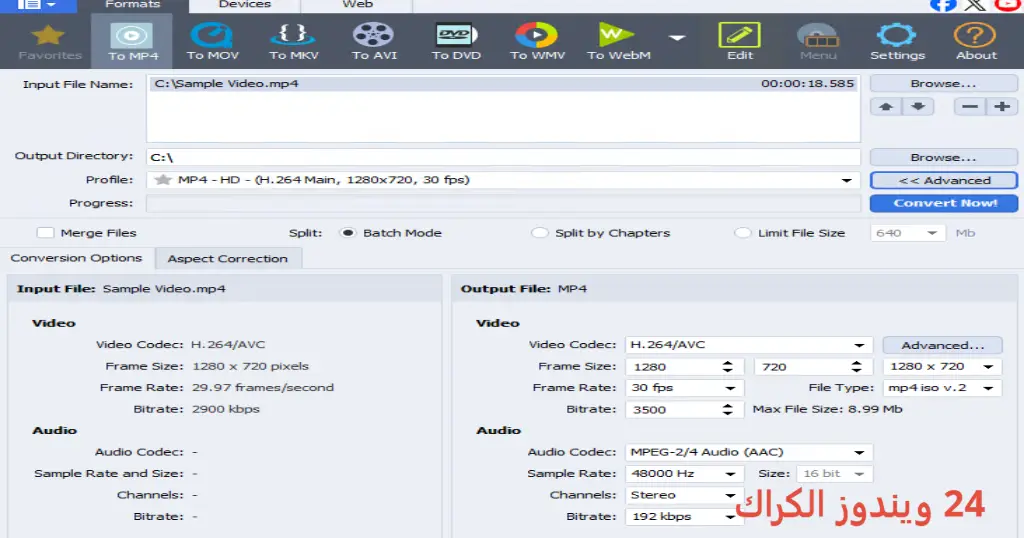Collapse the Advanced options panel

(943, 180)
